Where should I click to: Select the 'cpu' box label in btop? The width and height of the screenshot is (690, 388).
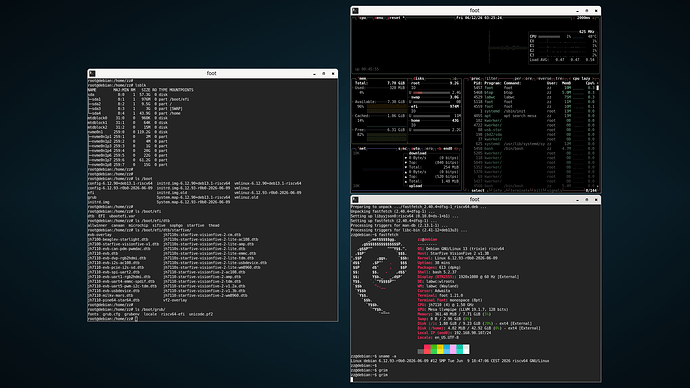[x=363, y=18]
